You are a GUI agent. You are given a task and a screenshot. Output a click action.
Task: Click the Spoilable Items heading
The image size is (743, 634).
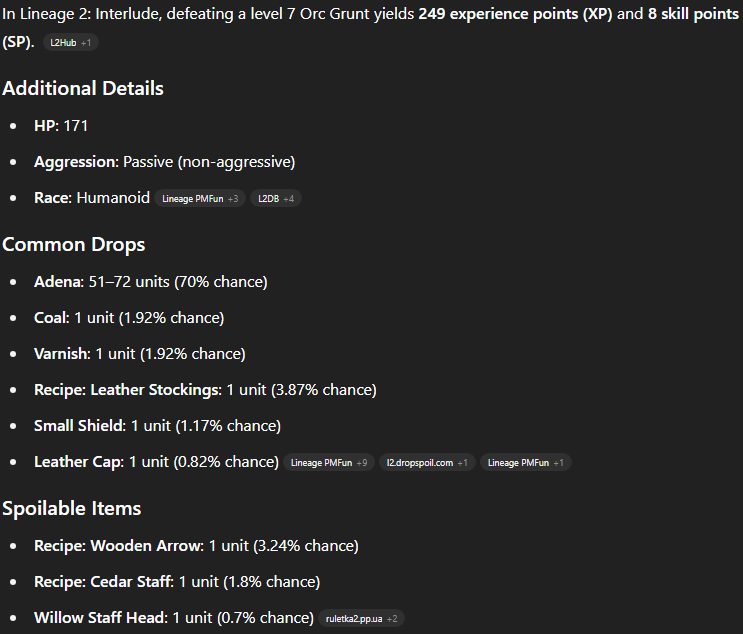click(x=72, y=508)
